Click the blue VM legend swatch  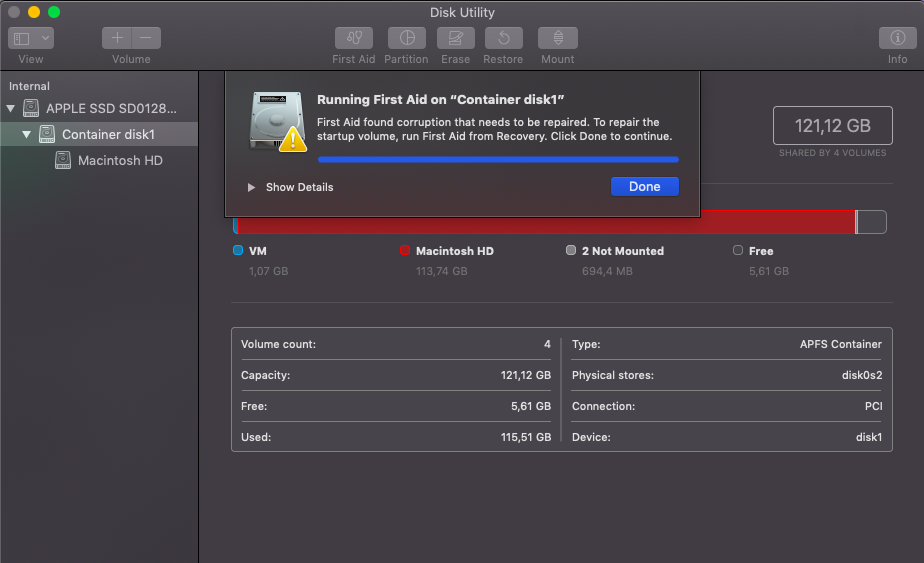coord(238,250)
